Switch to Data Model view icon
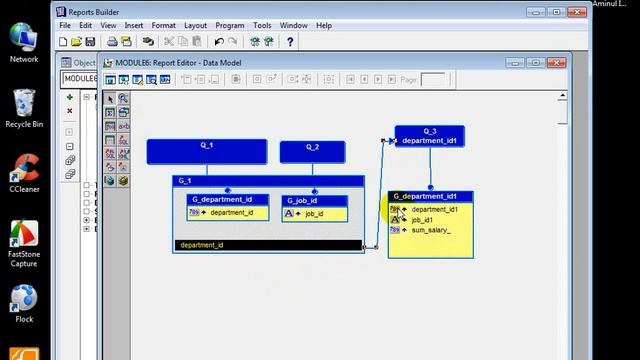Screen dimensions: 640x360 coord(110,80)
